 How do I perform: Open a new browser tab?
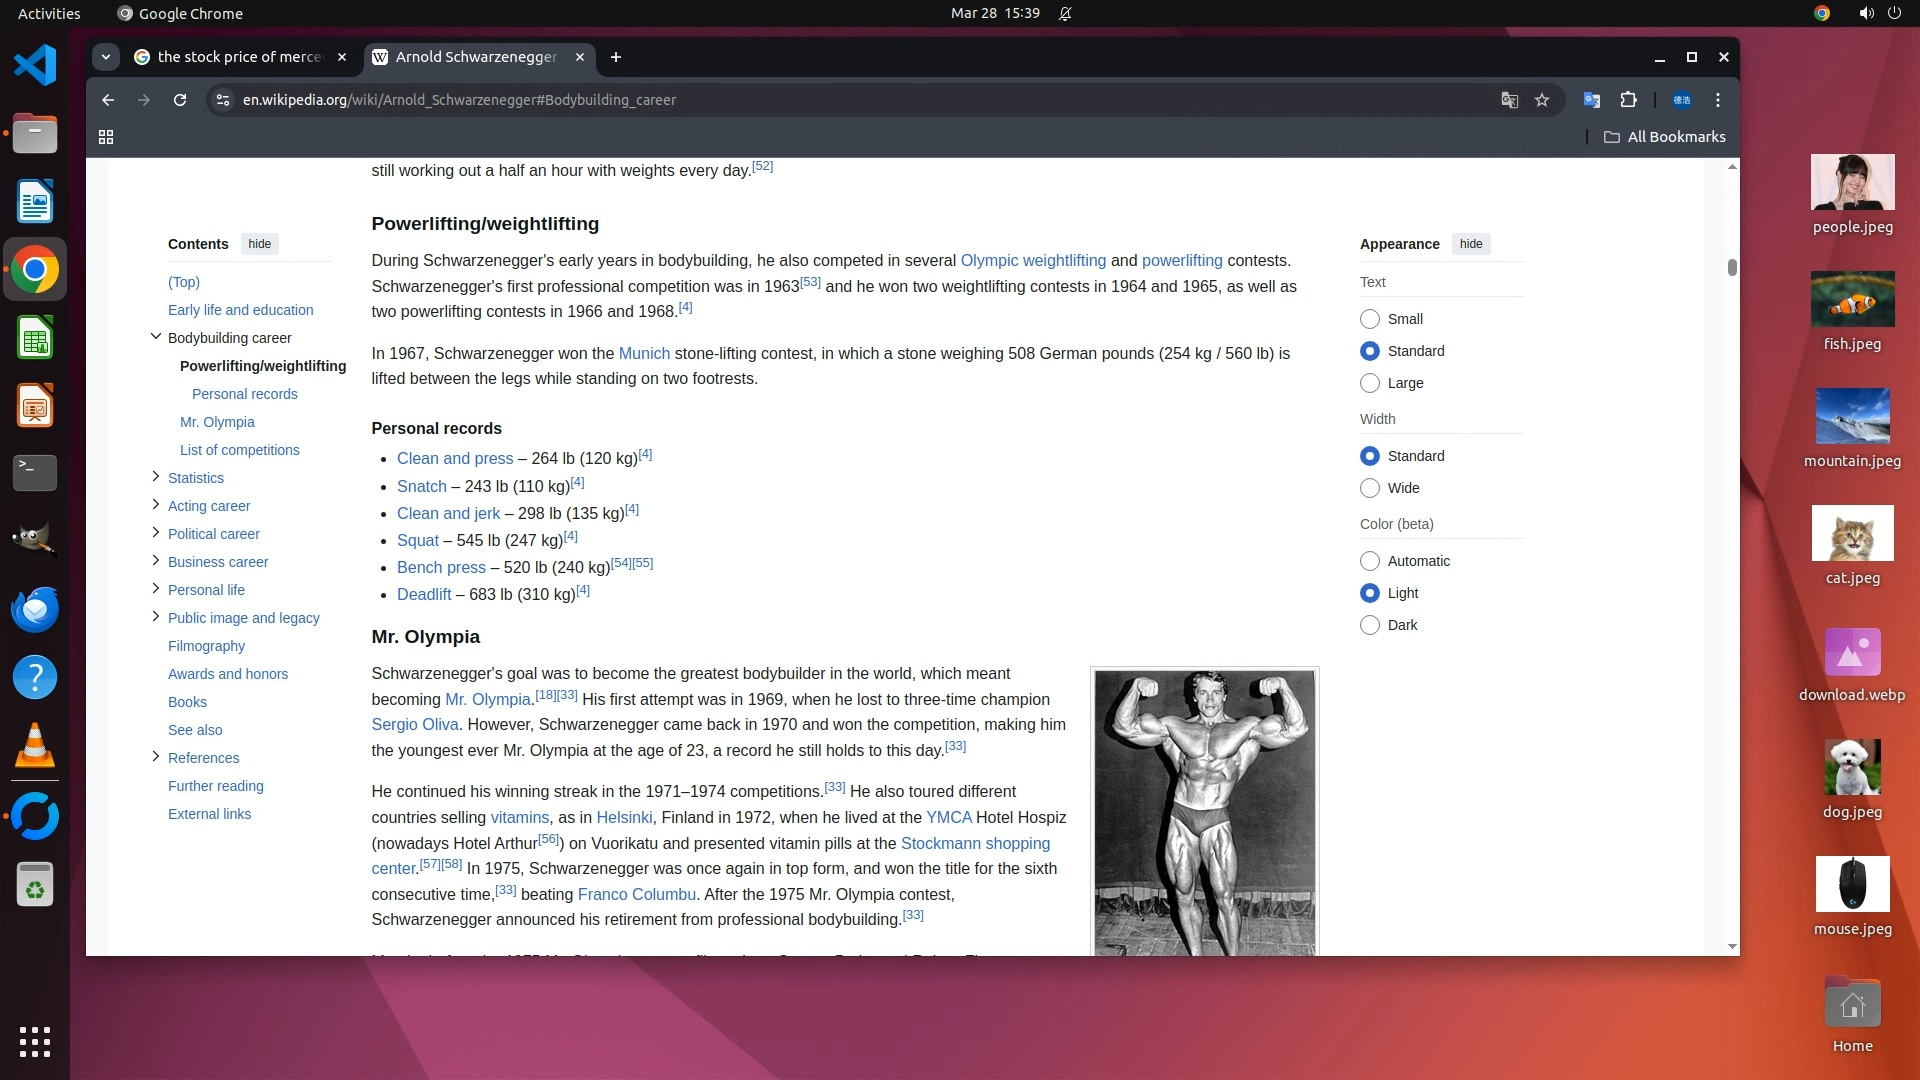click(616, 57)
